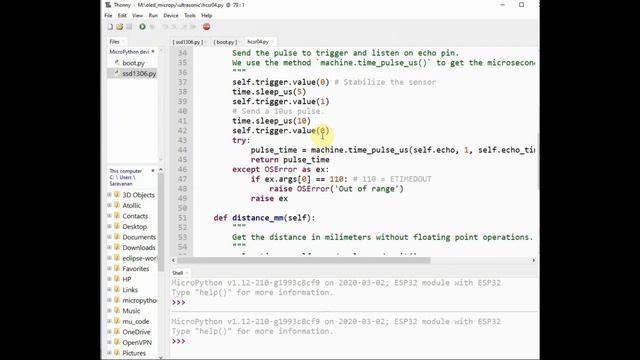Click the Documents folder icon
Screen dimensions: 640x360
[x=117, y=237]
